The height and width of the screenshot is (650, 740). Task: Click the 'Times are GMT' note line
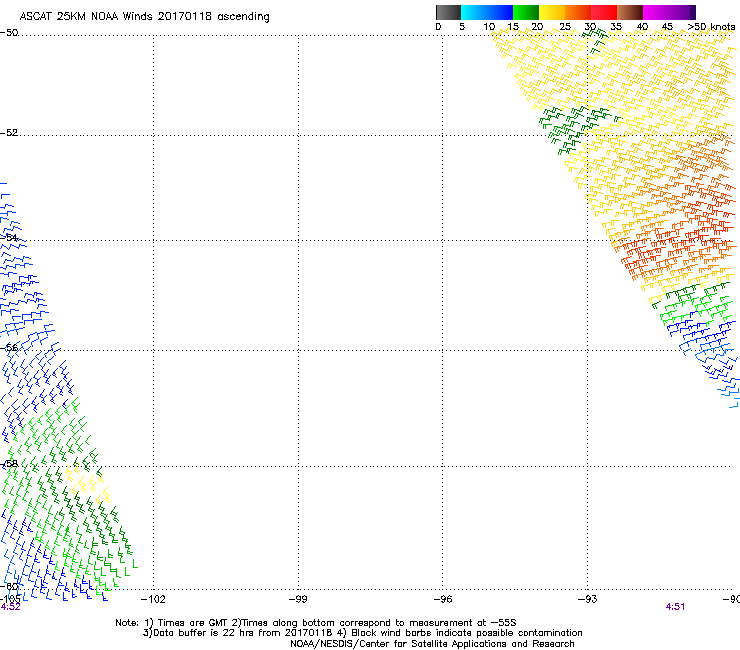(316, 623)
